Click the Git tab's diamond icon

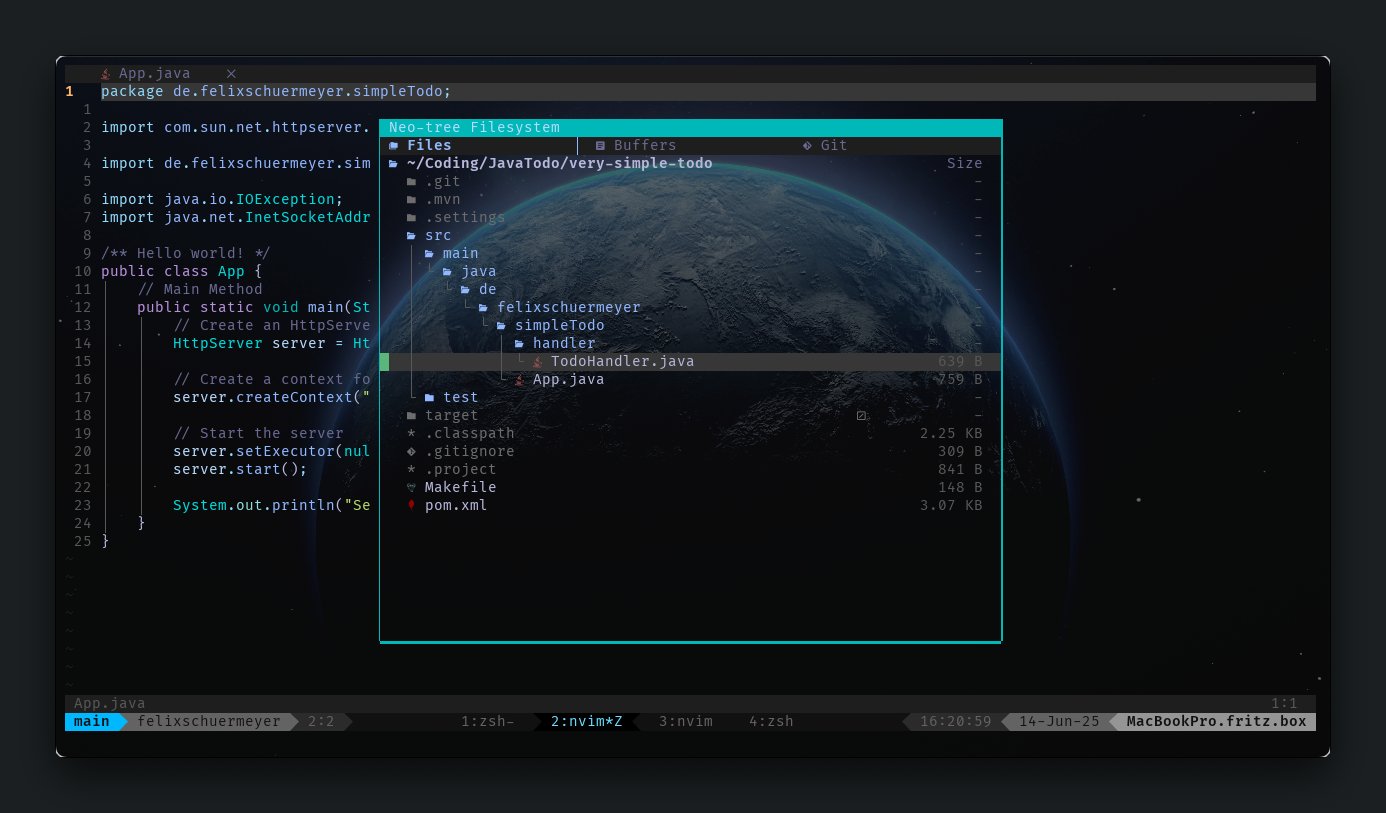807,145
